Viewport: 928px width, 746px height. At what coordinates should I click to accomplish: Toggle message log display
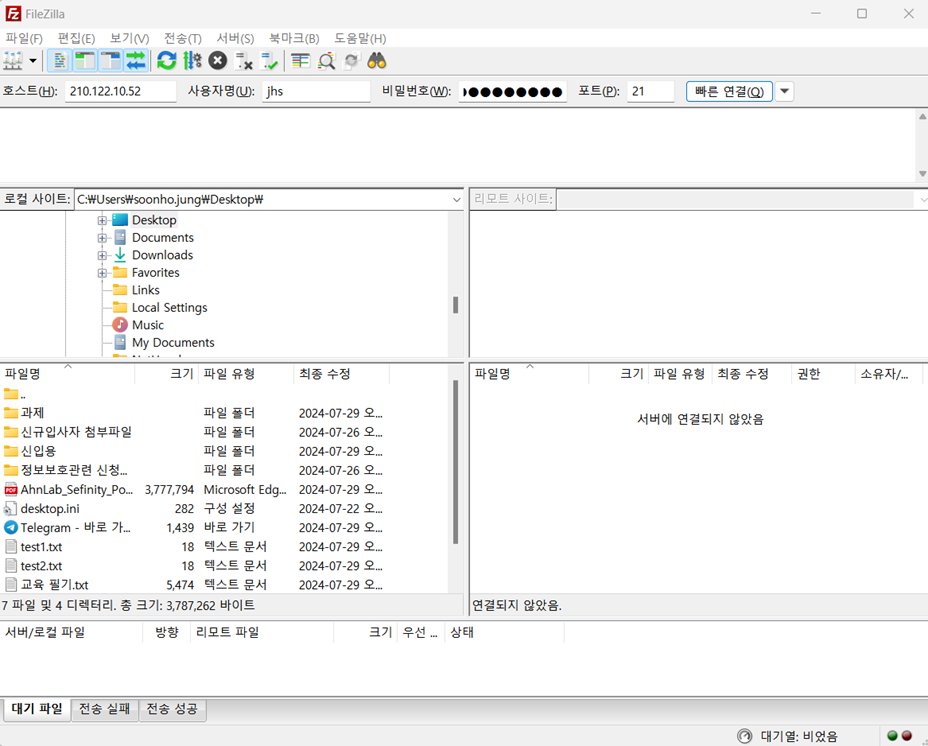pyautogui.click(x=59, y=61)
